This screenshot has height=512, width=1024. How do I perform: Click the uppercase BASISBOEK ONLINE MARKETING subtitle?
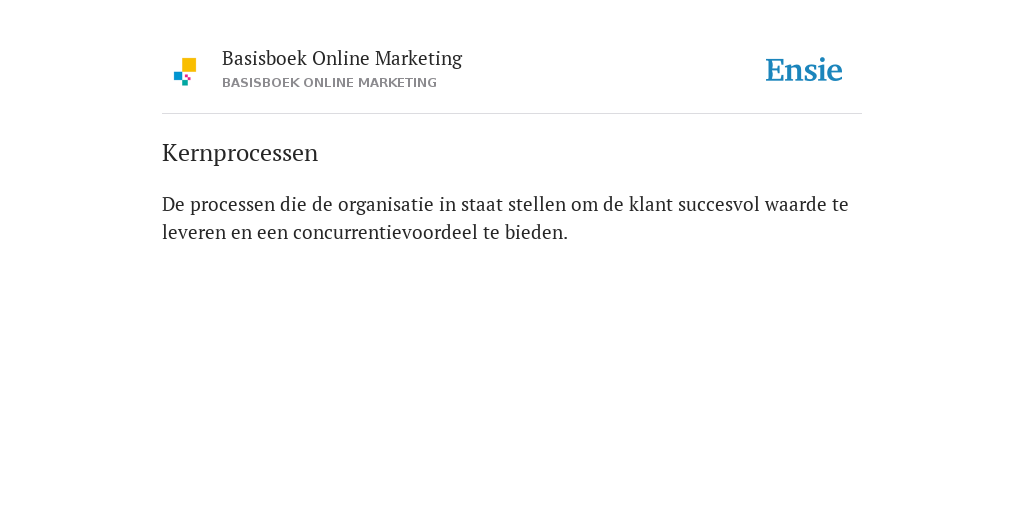pyautogui.click(x=329, y=83)
